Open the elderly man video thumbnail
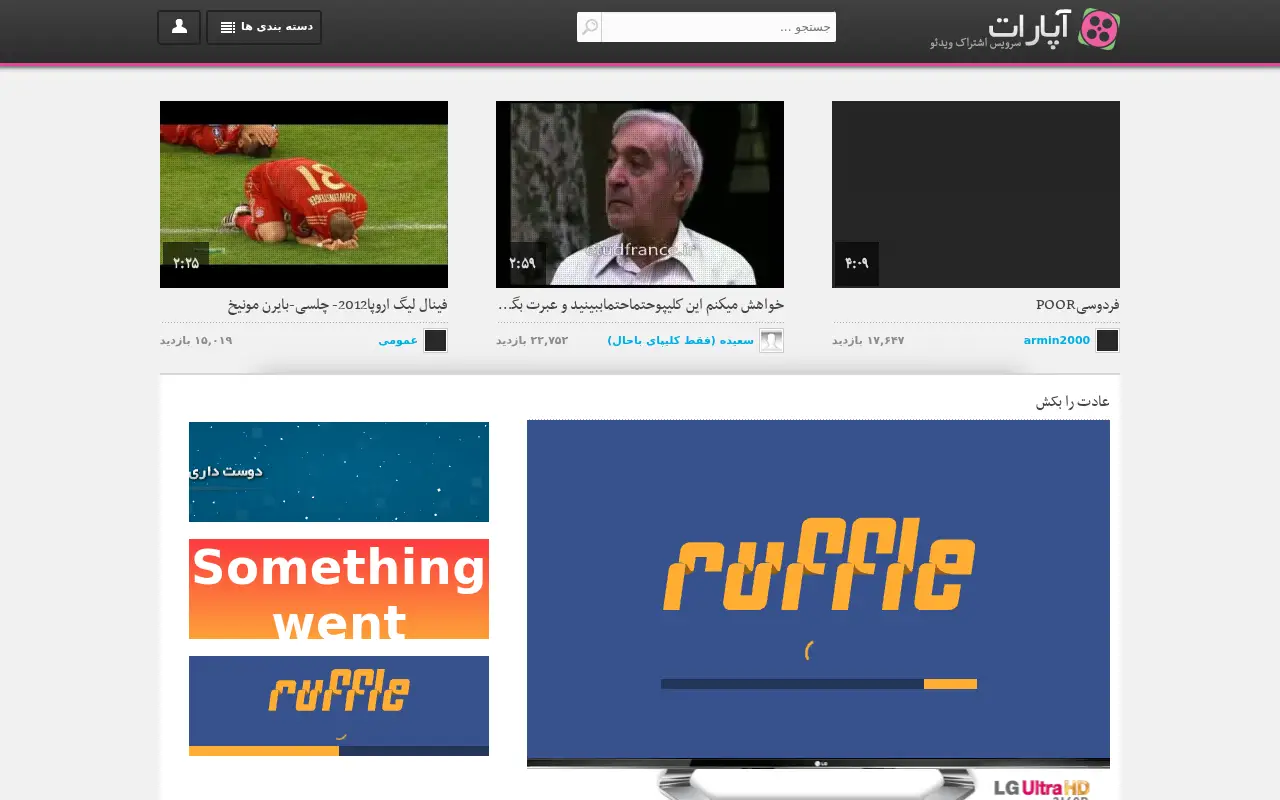 point(640,194)
